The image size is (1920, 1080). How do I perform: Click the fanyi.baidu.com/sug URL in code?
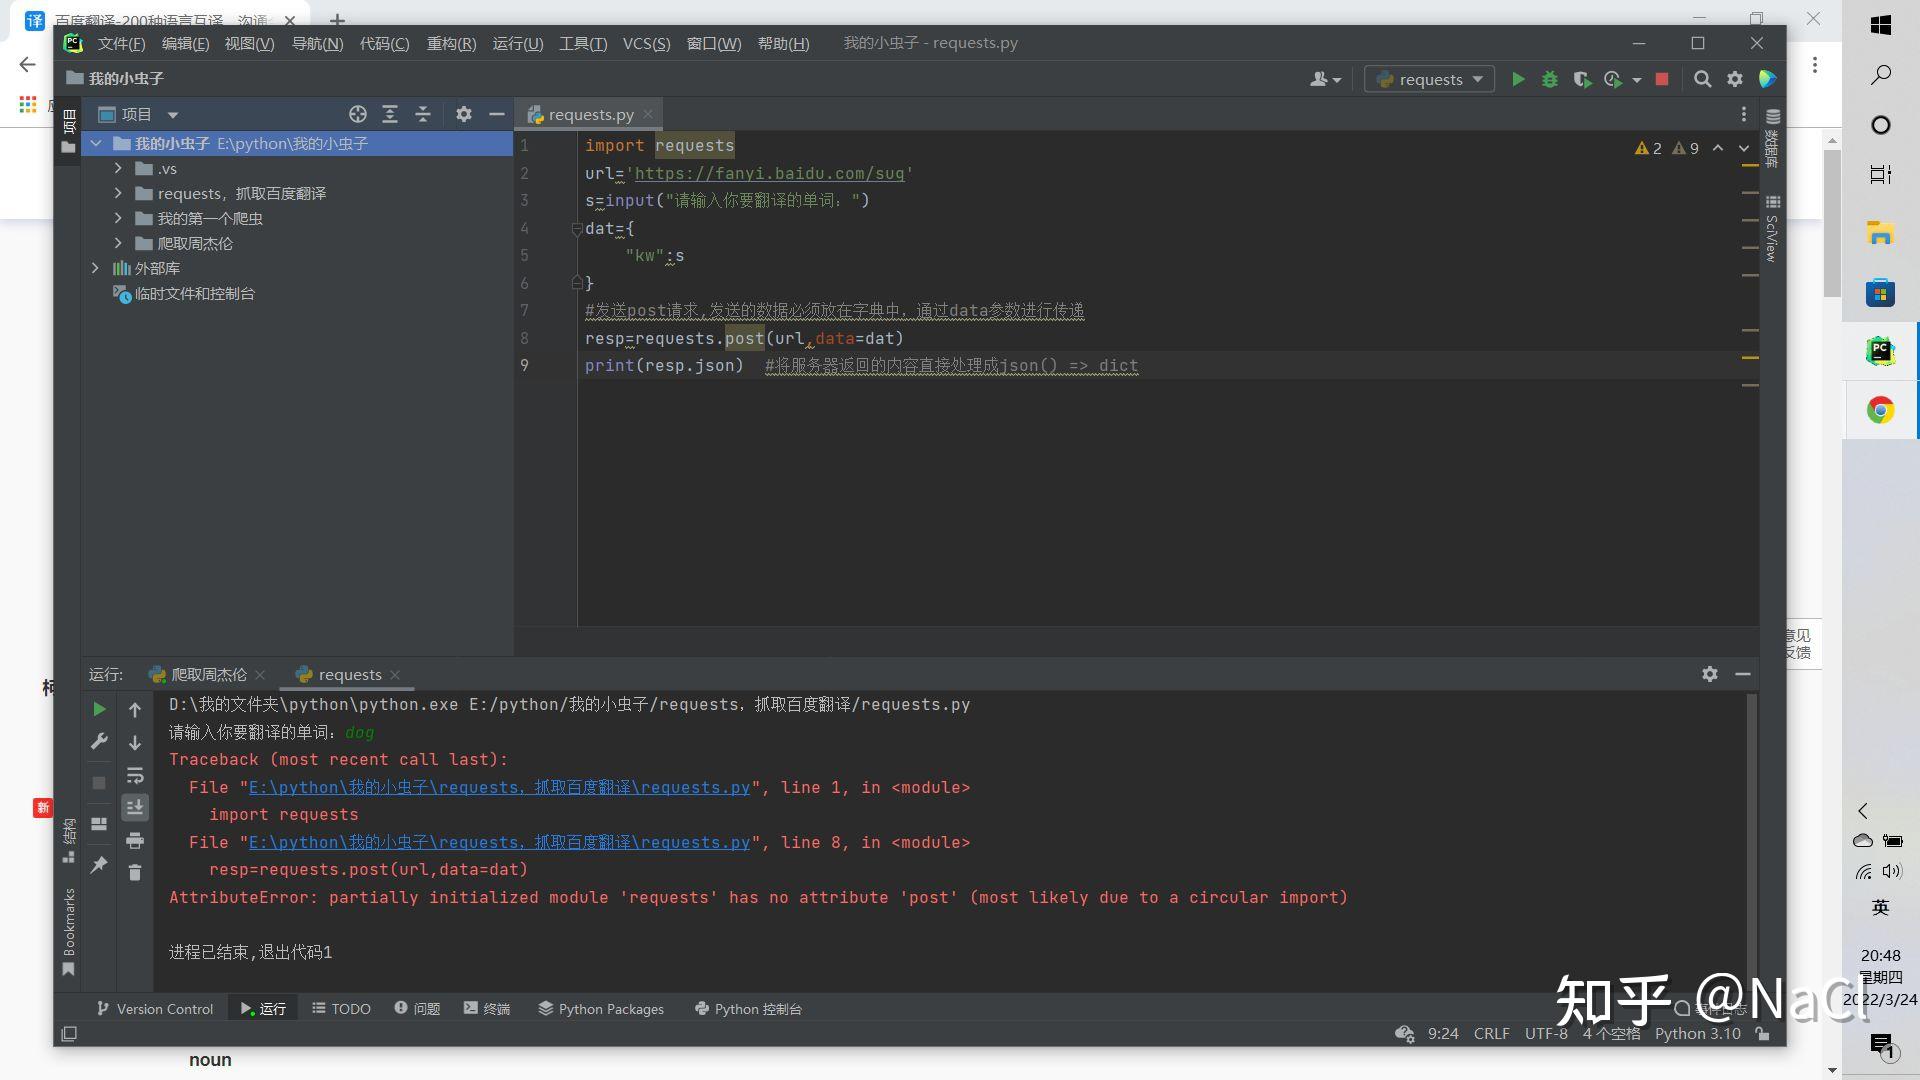coord(769,173)
